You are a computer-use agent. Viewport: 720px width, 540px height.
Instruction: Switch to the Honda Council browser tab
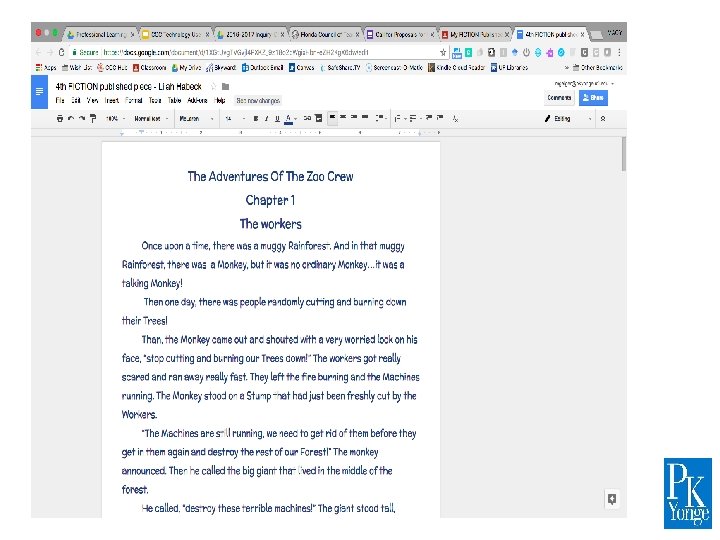(325, 34)
